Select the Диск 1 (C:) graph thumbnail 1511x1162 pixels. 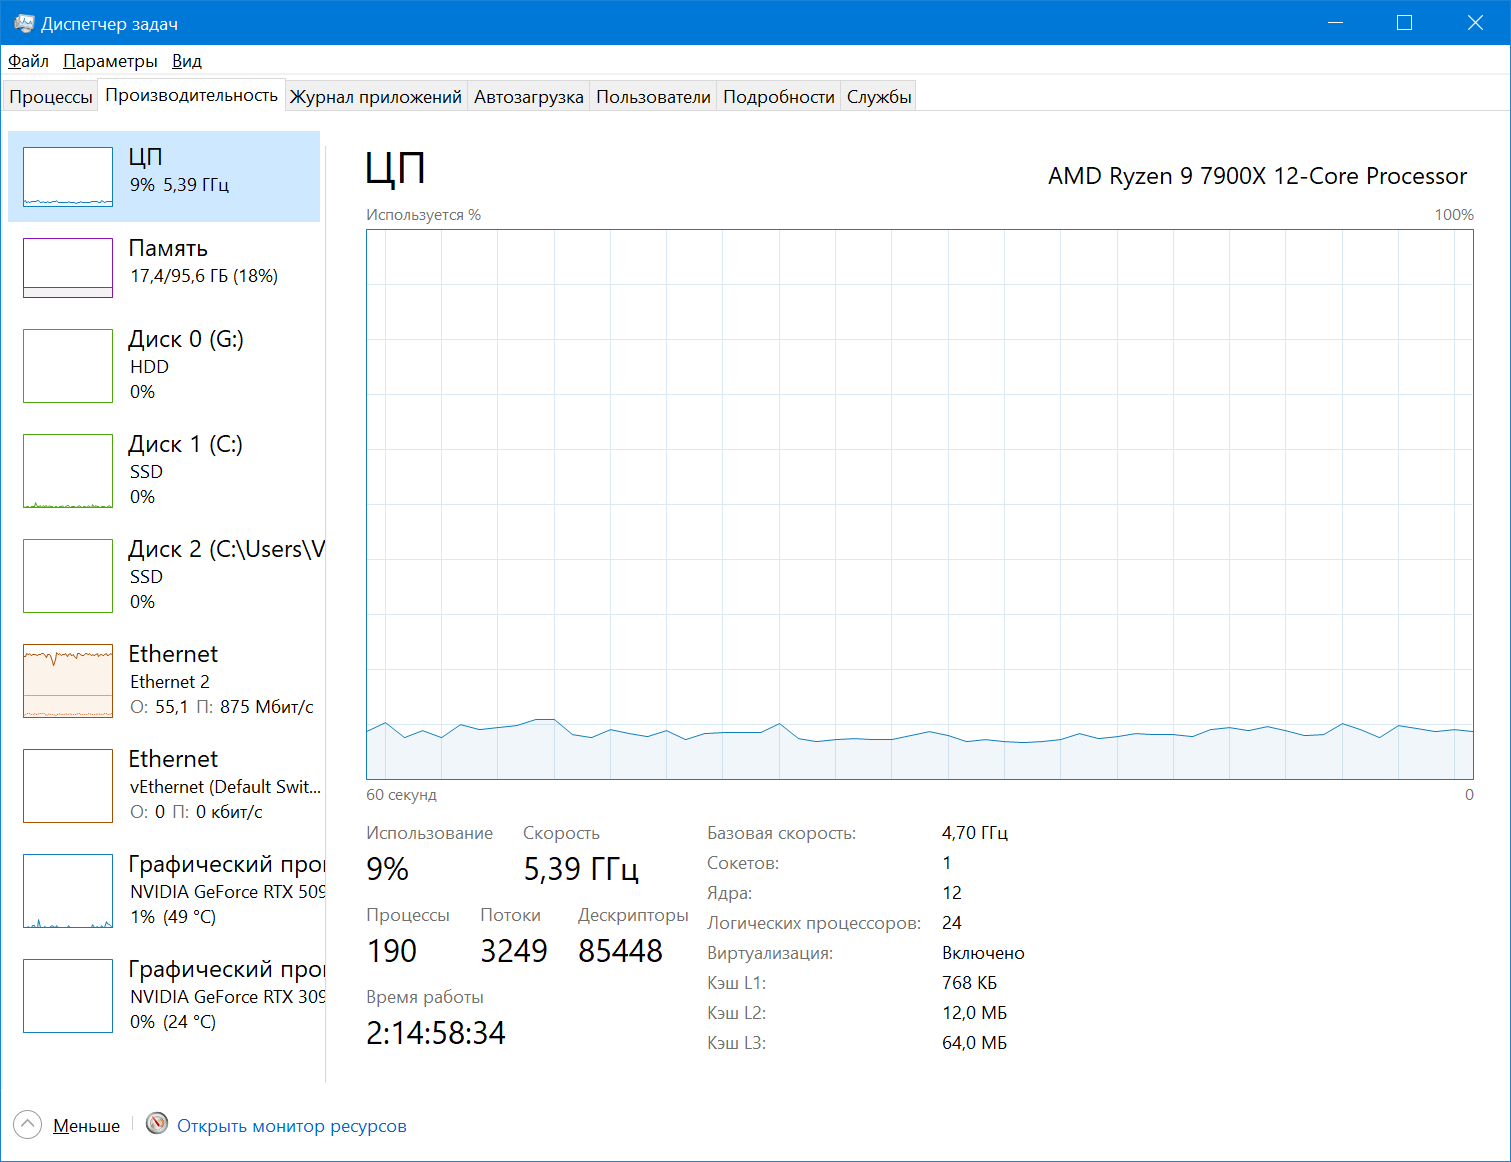point(68,471)
